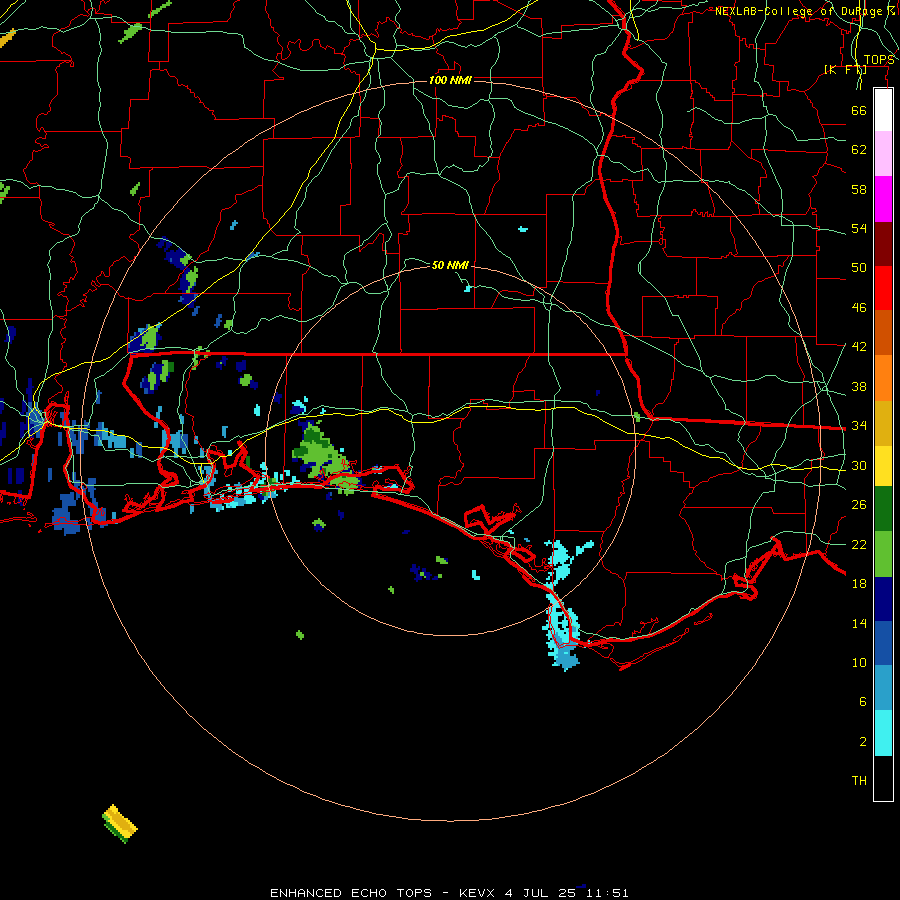This screenshot has width=900, height=900.
Task: Click the navy blue legend swatch
Action: pyautogui.click(x=883, y=599)
